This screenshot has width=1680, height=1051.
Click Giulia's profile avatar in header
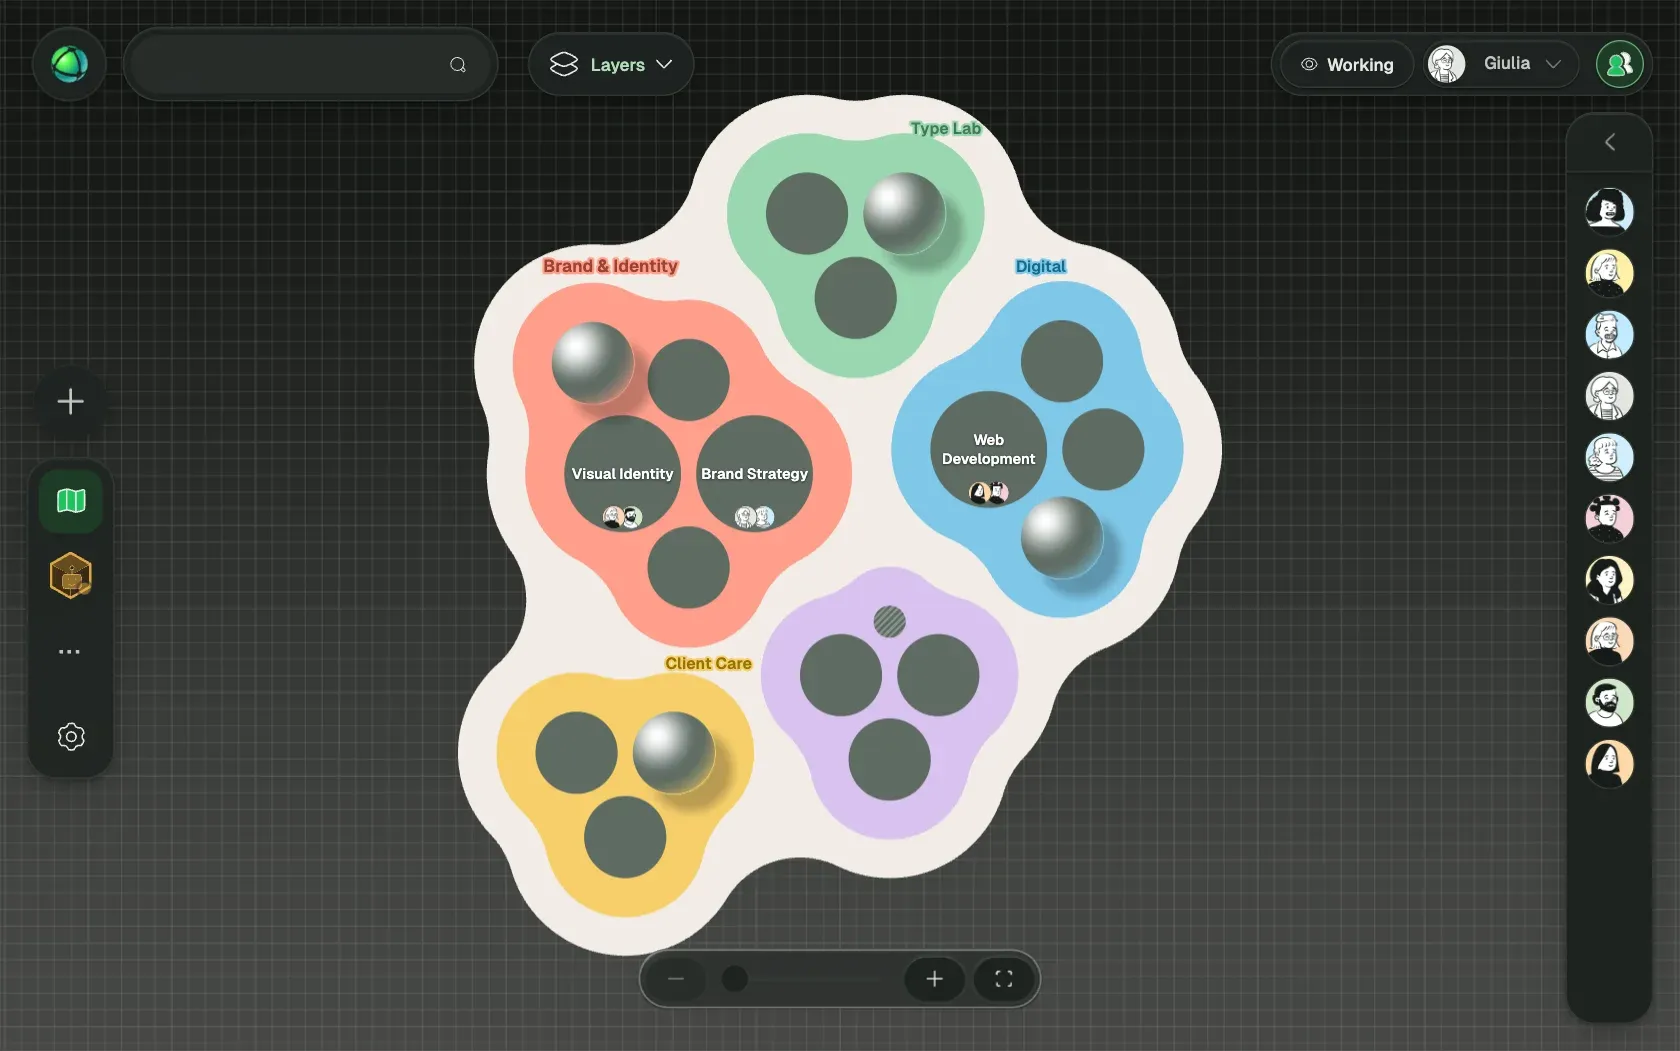(1445, 64)
